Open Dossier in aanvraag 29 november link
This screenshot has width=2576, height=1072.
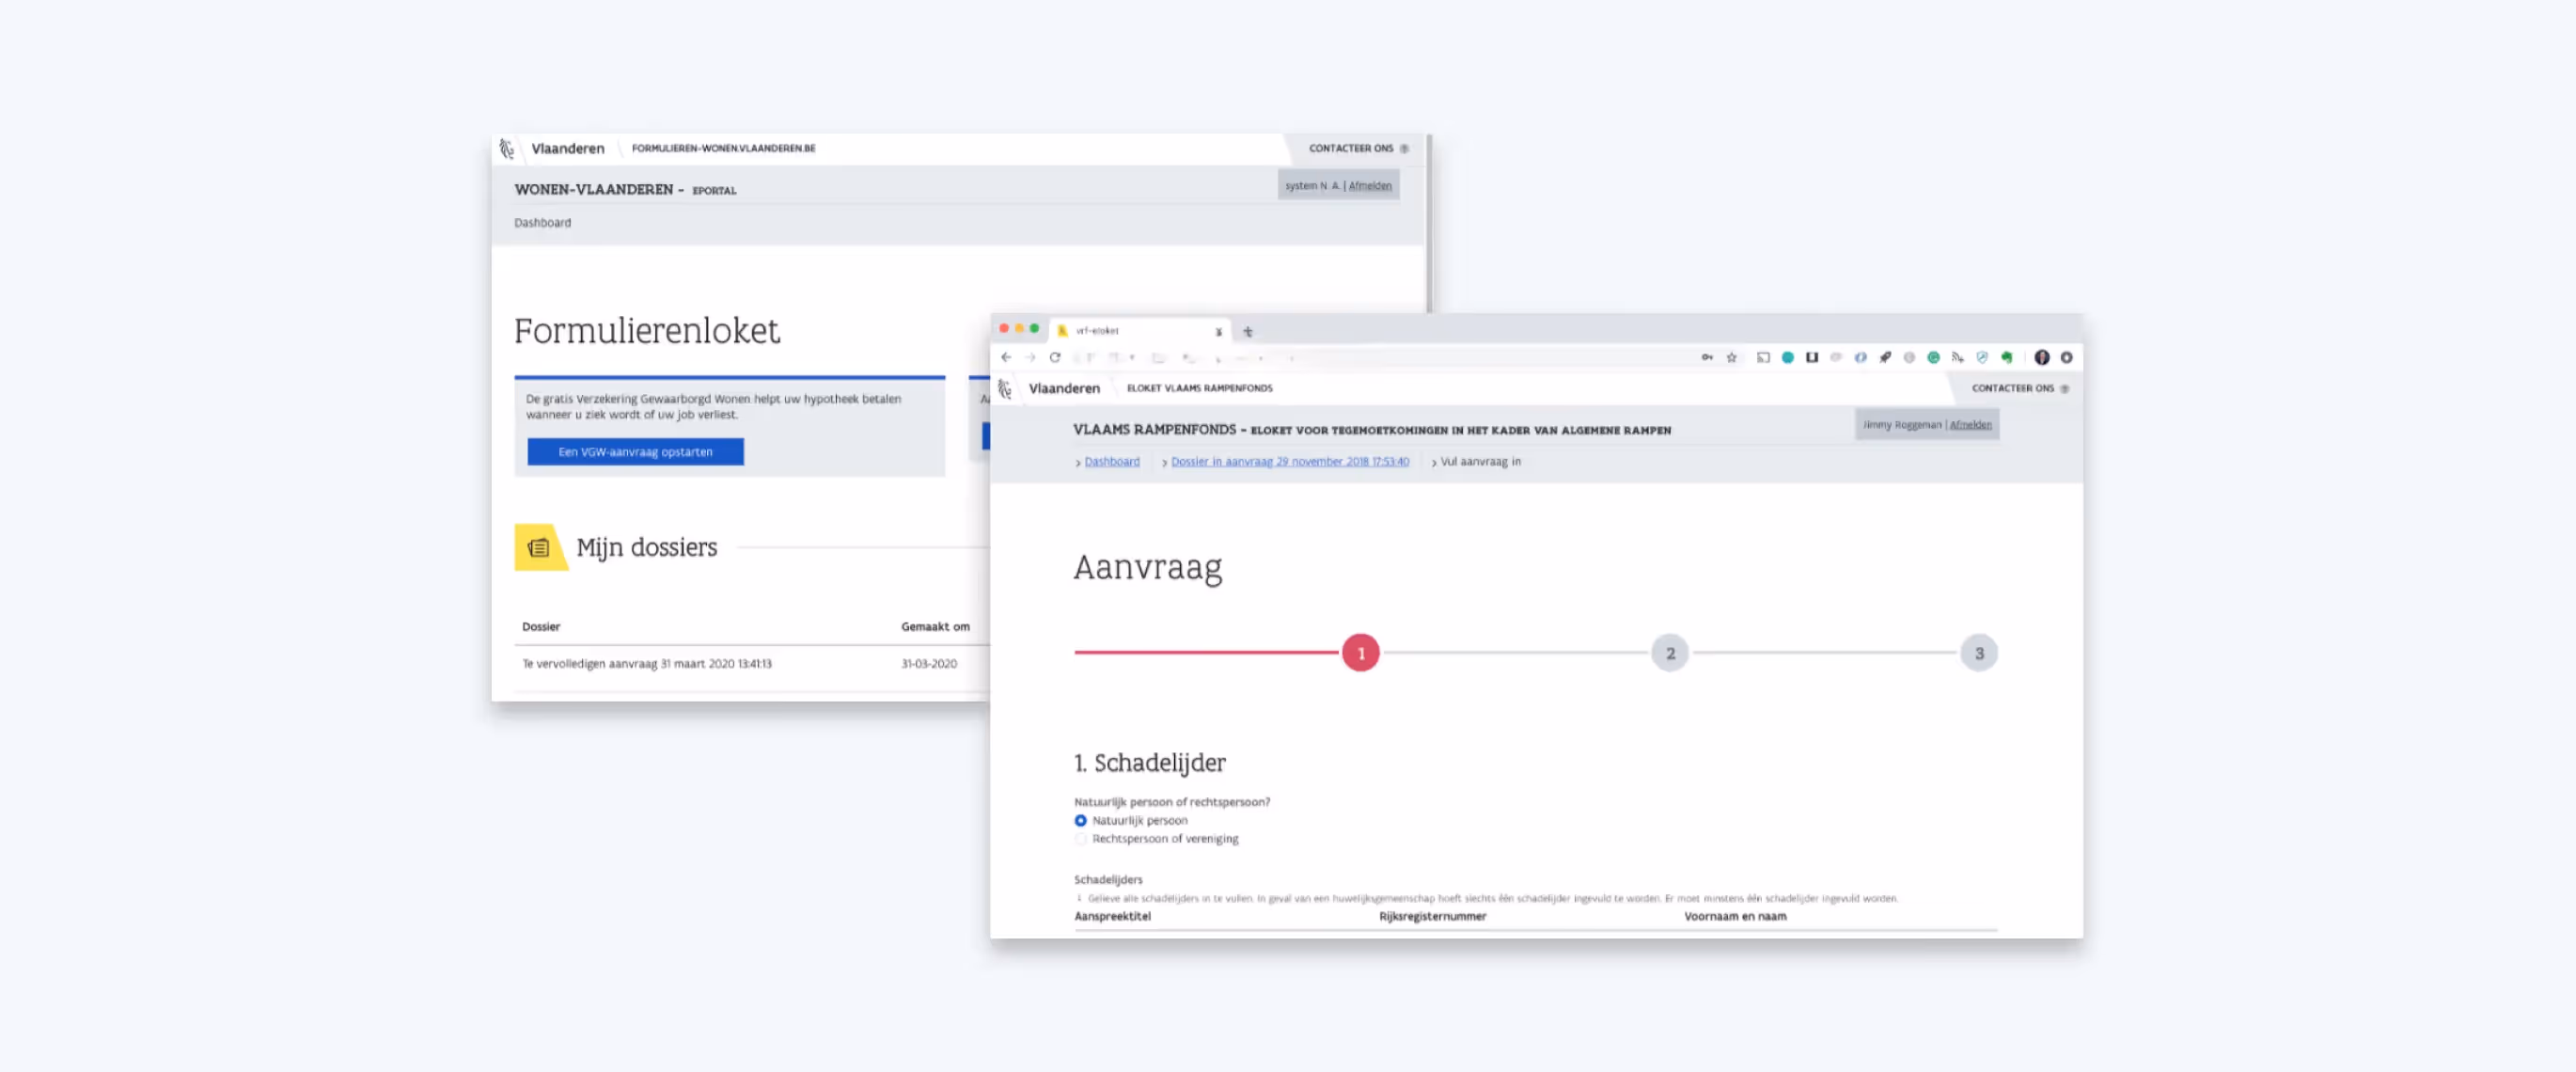coord(1289,461)
